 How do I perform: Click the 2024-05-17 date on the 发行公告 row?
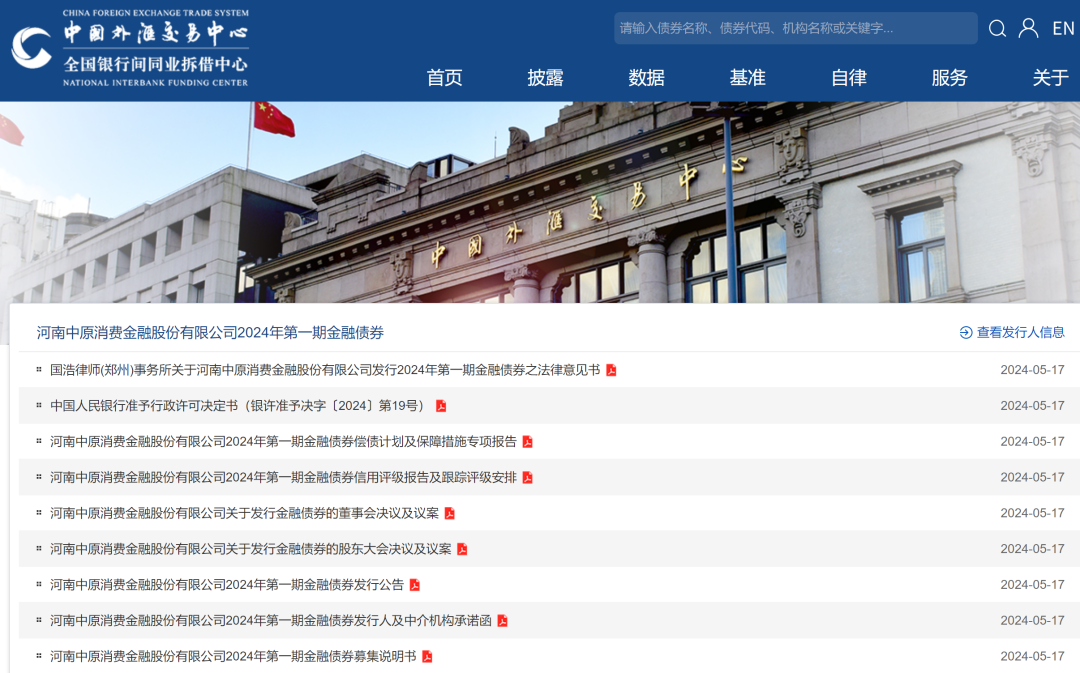tap(1032, 585)
